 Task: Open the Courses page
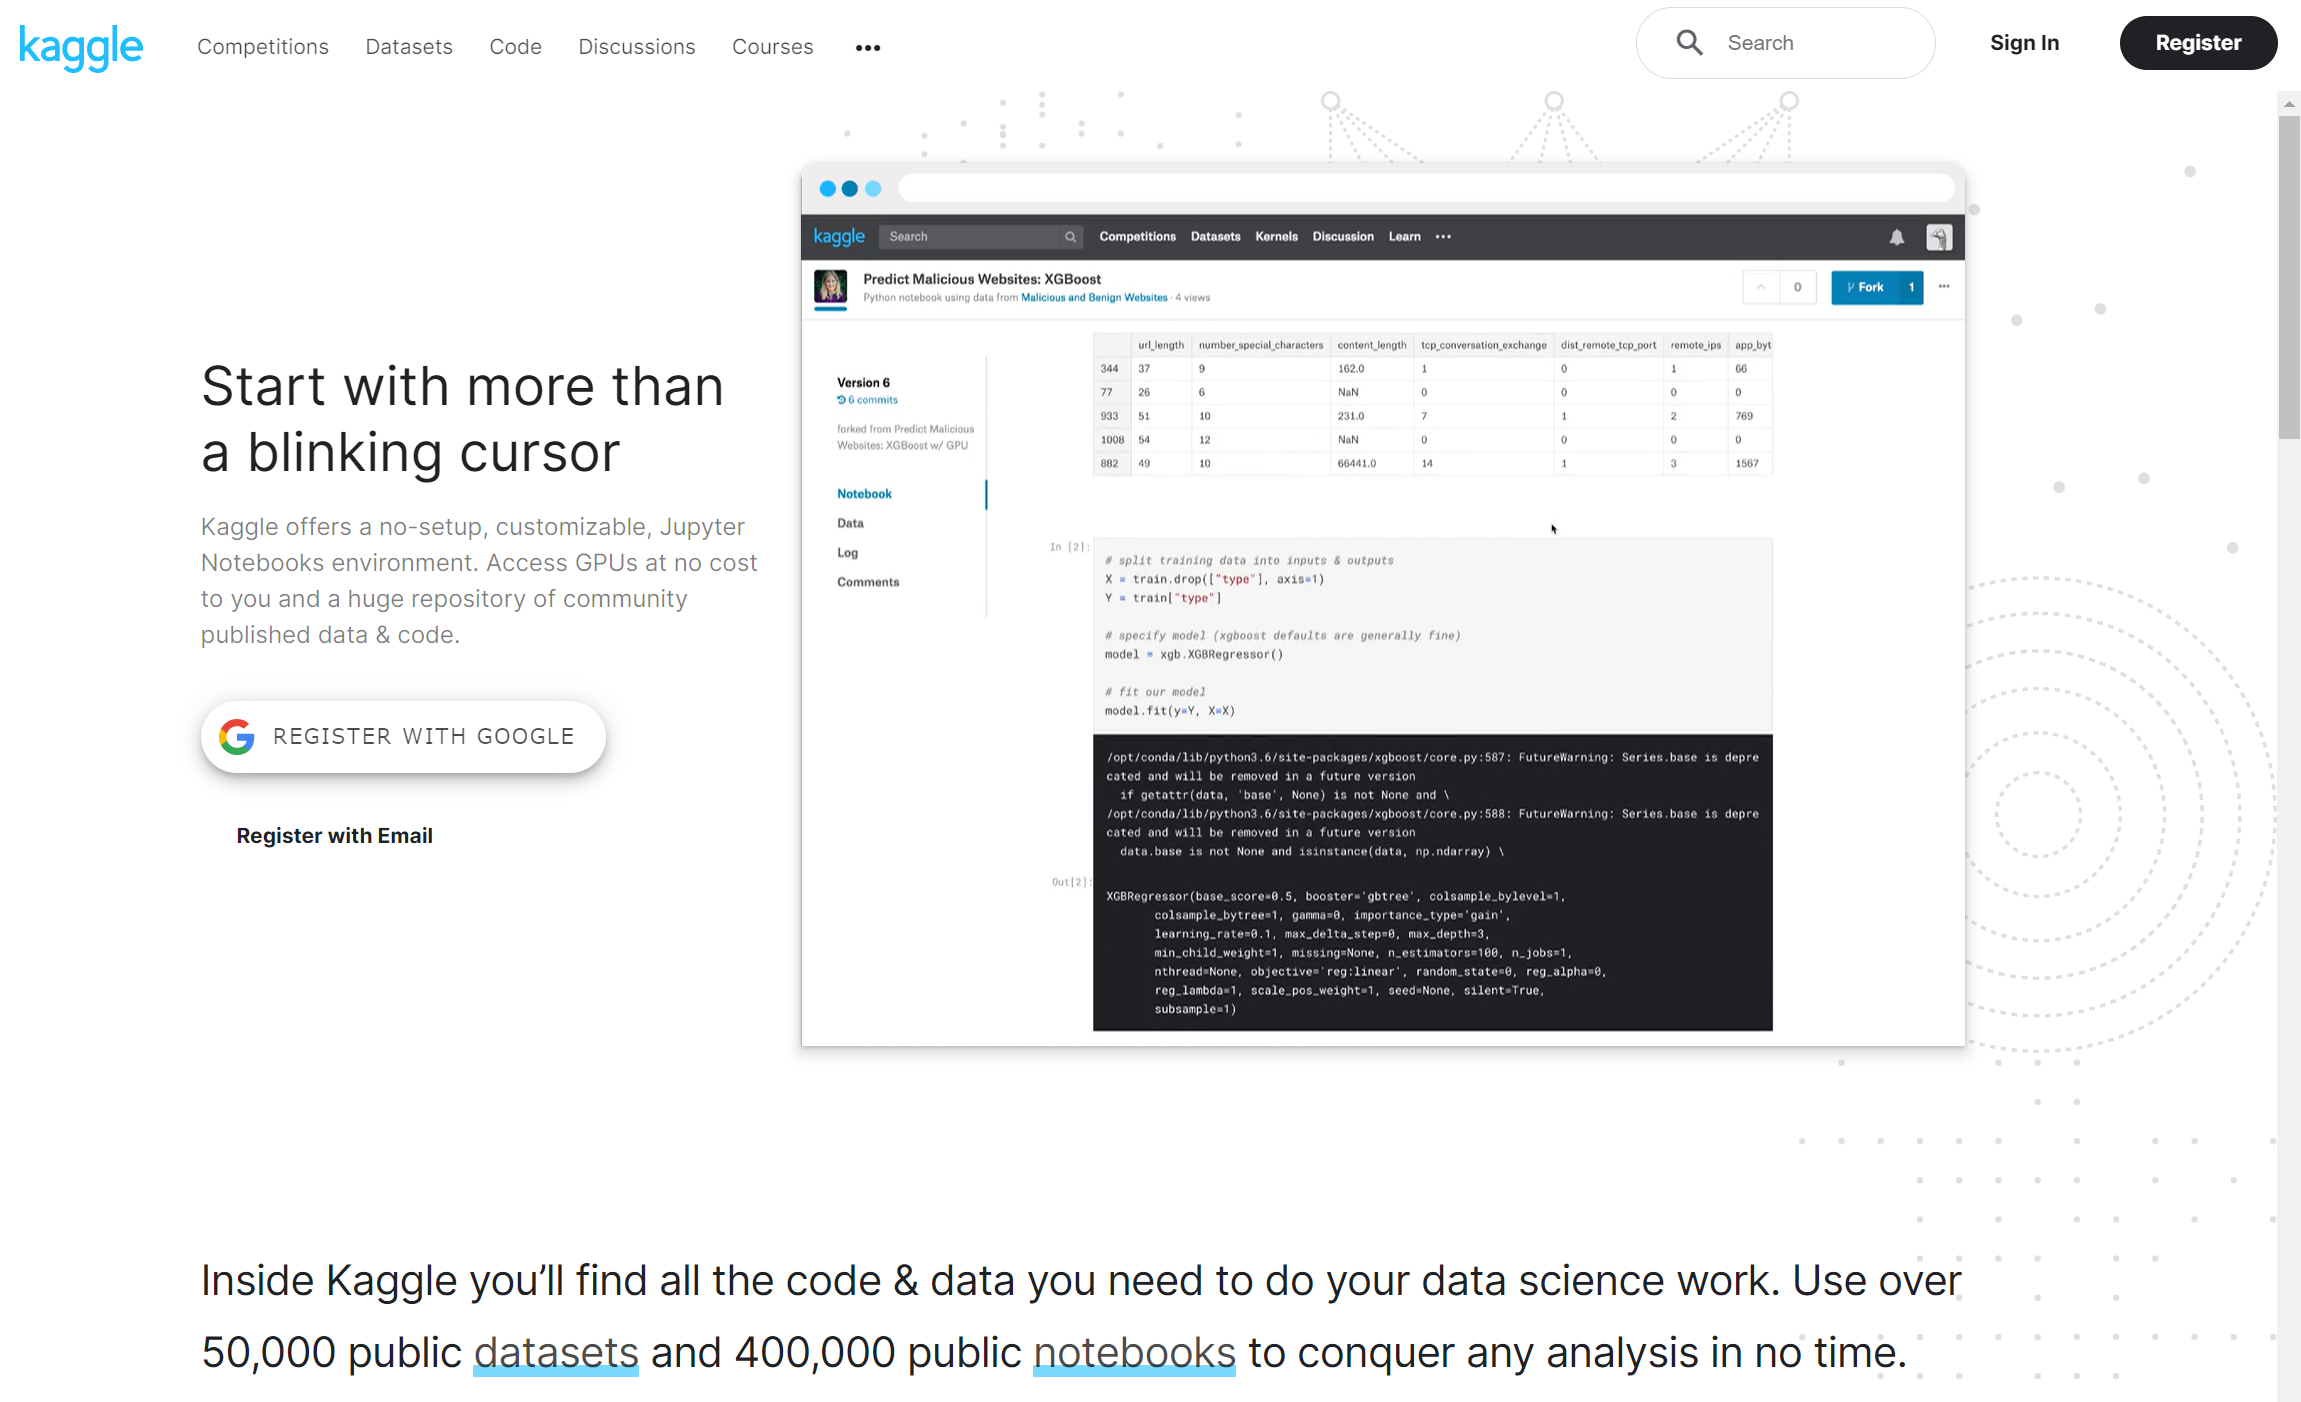pos(772,47)
